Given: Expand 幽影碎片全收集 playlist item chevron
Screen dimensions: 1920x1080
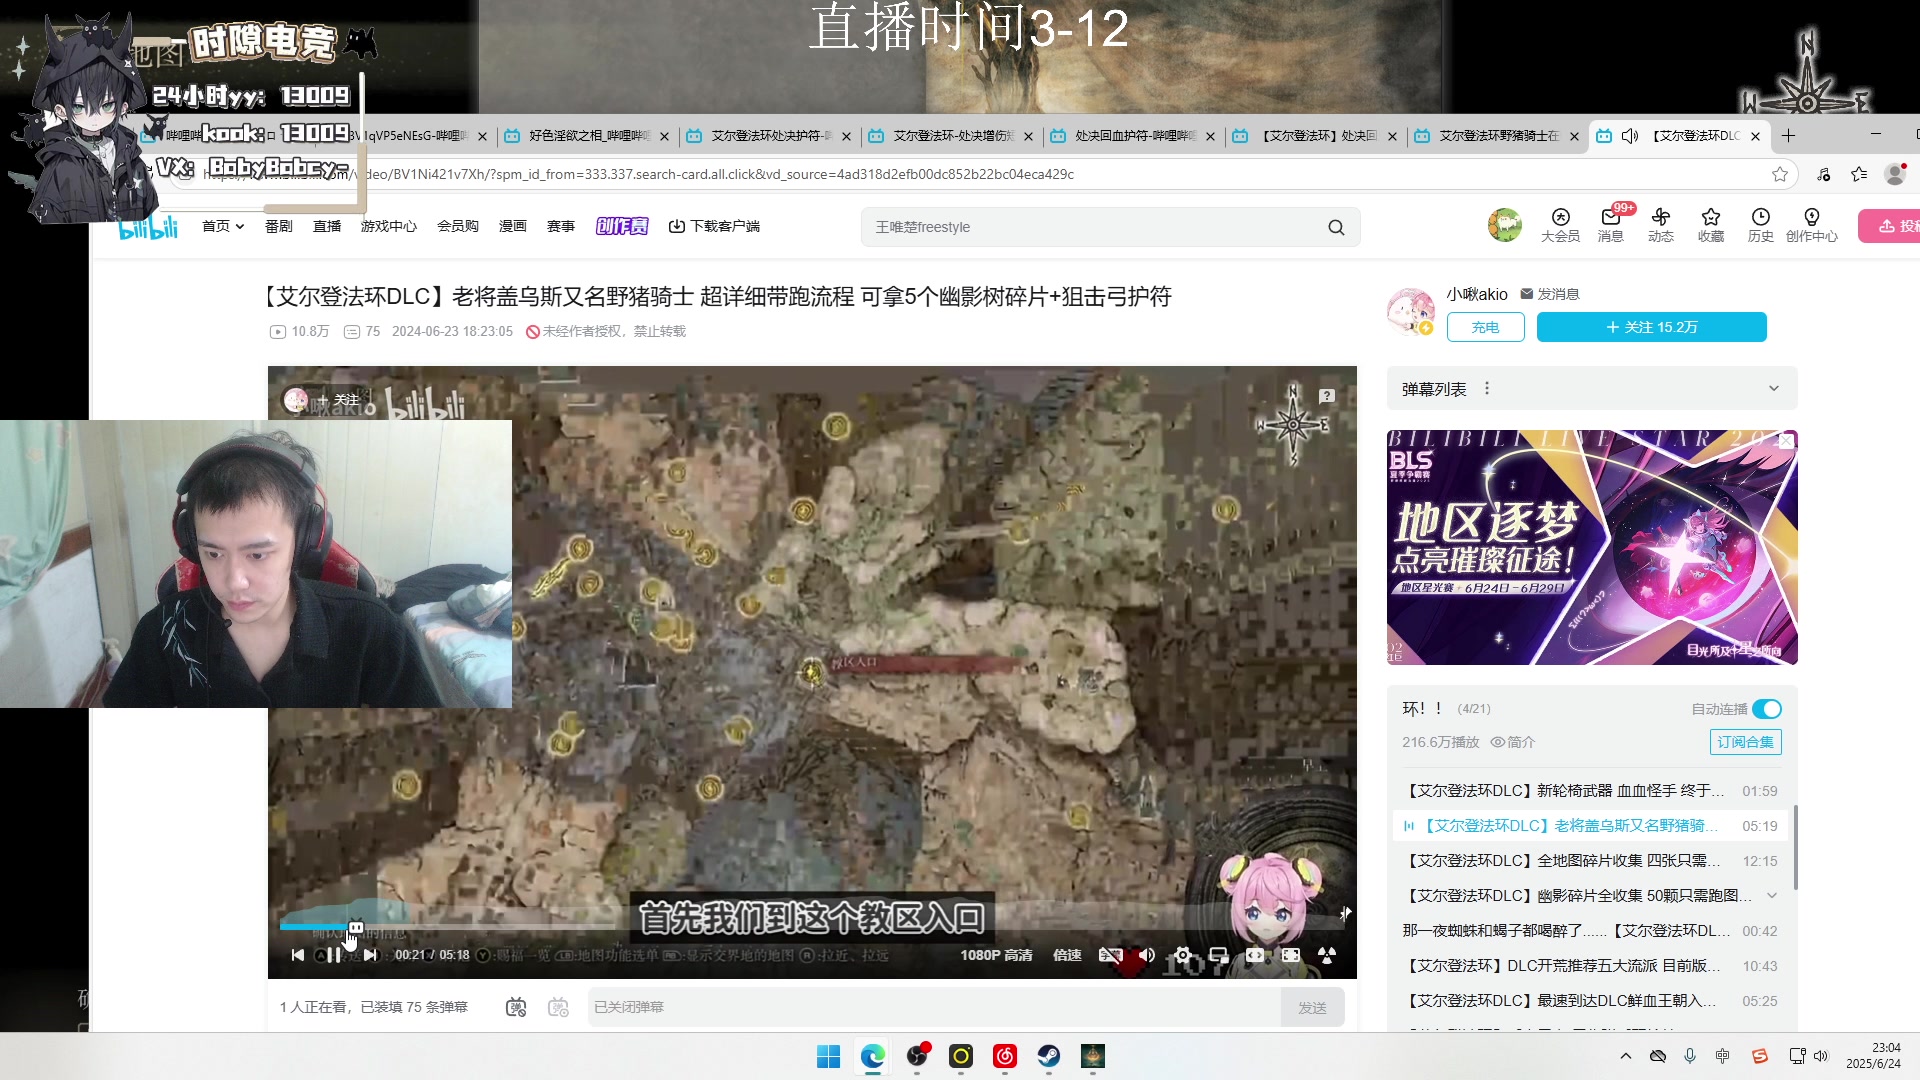Looking at the screenshot, I should (1772, 895).
